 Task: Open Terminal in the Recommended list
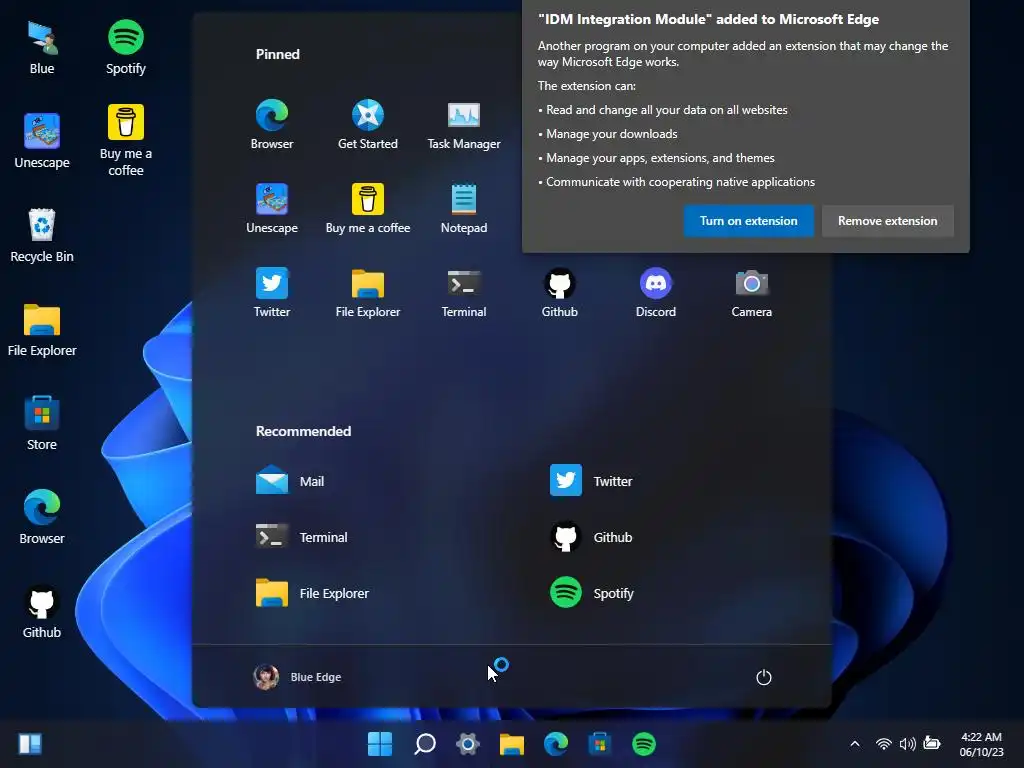coord(302,537)
